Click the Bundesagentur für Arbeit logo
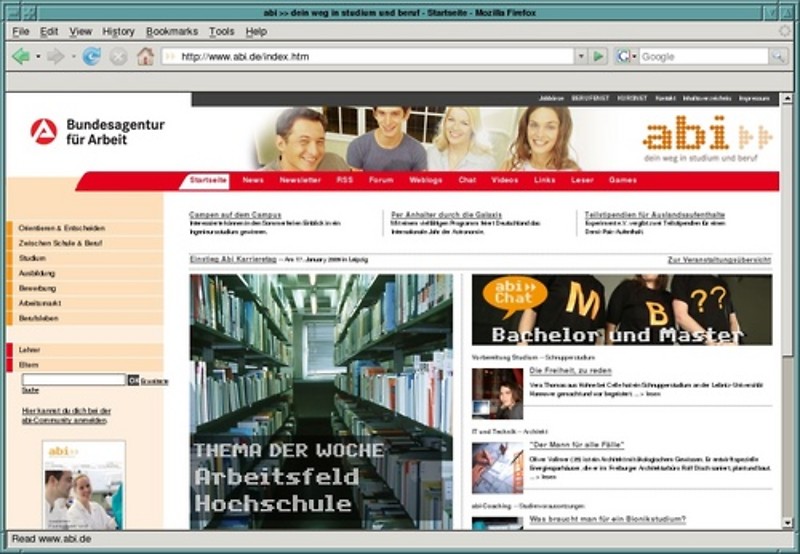The height and width of the screenshot is (554, 800). [97, 132]
